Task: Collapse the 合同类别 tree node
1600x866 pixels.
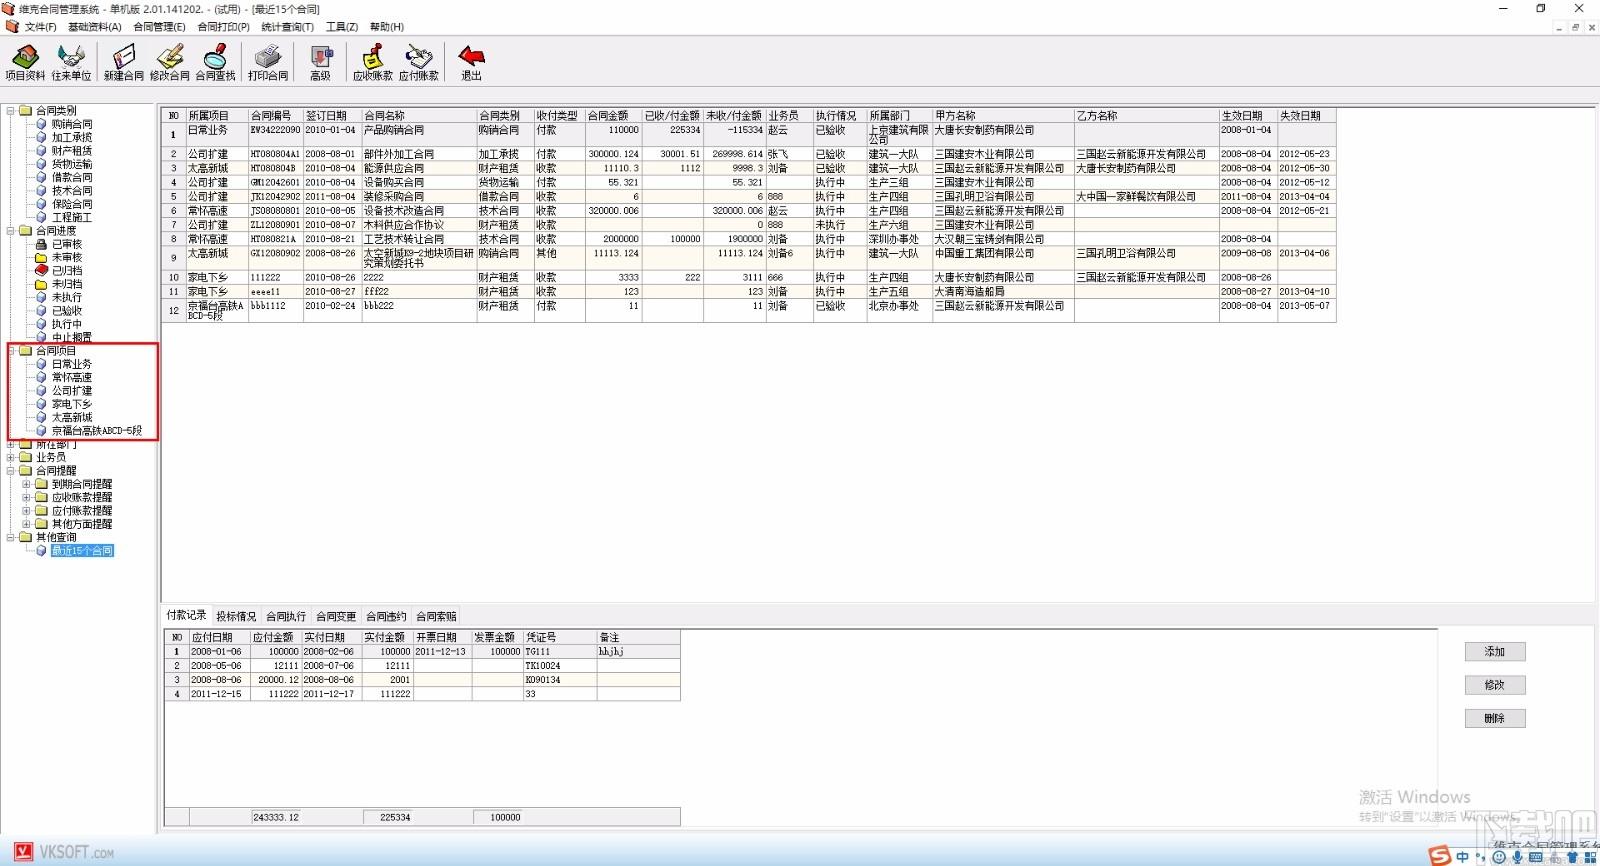Action: pyautogui.click(x=11, y=111)
